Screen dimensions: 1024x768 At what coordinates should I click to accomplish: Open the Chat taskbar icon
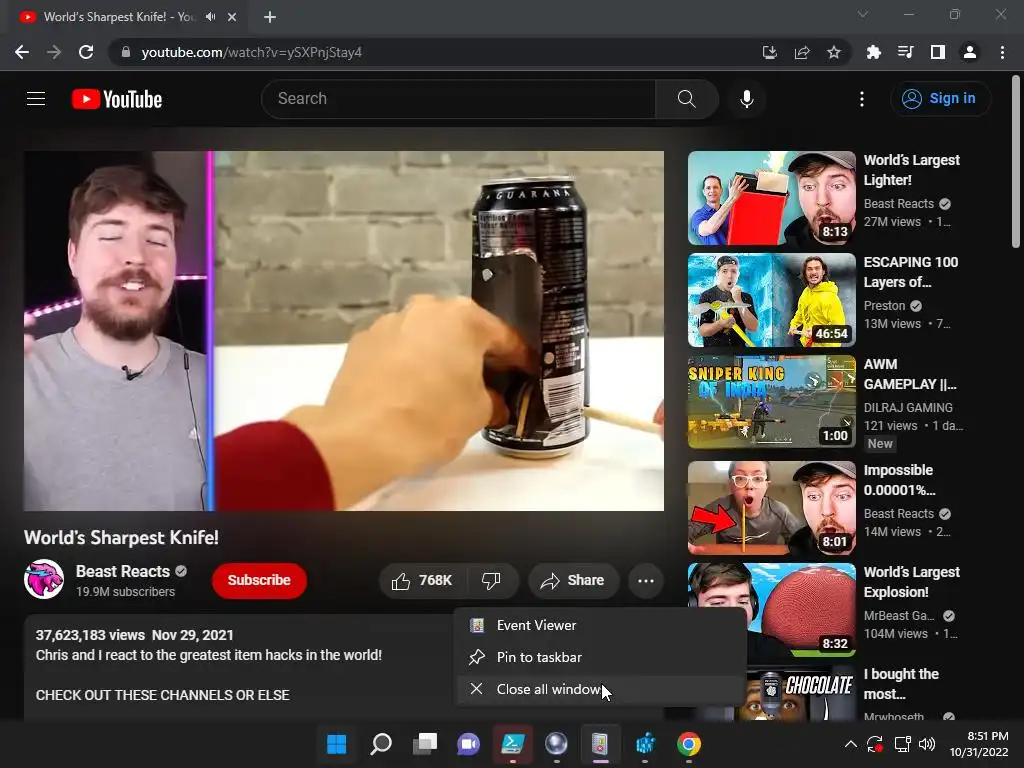468,744
